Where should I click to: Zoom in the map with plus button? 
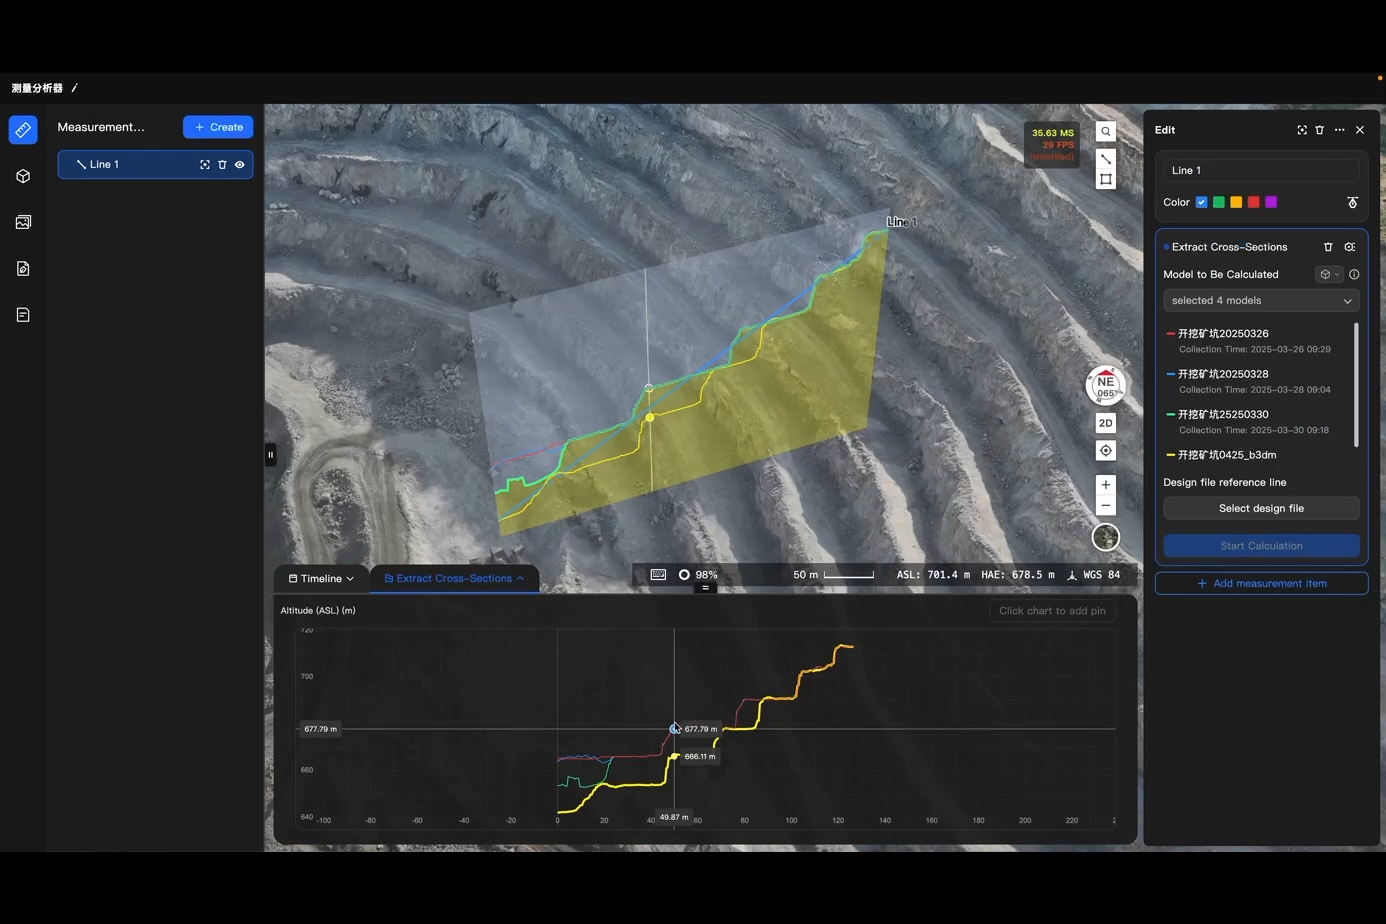point(1105,485)
